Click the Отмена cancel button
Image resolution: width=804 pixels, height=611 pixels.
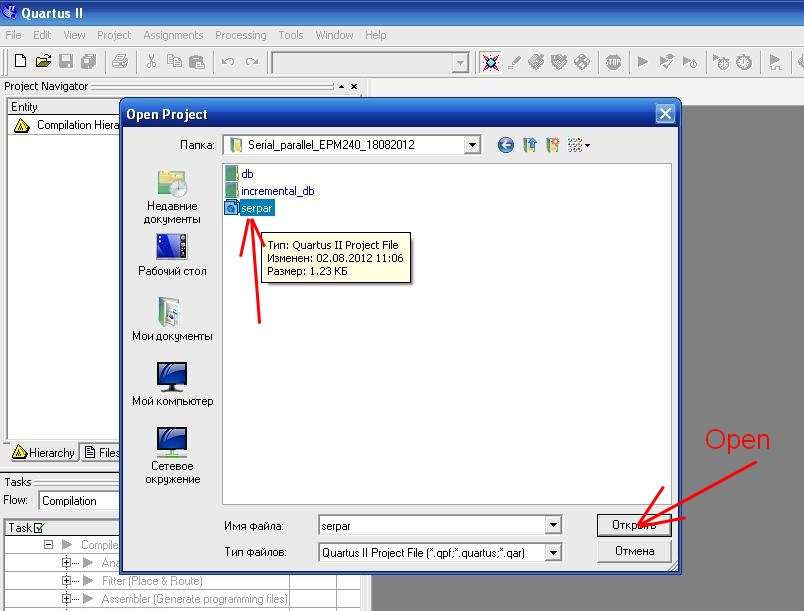pyautogui.click(x=634, y=552)
